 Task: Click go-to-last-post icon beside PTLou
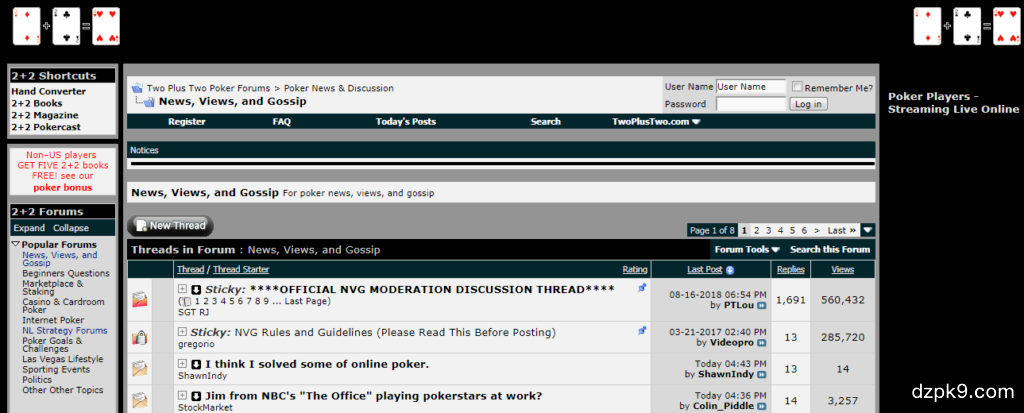pyautogui.click(x=761, y=306)
